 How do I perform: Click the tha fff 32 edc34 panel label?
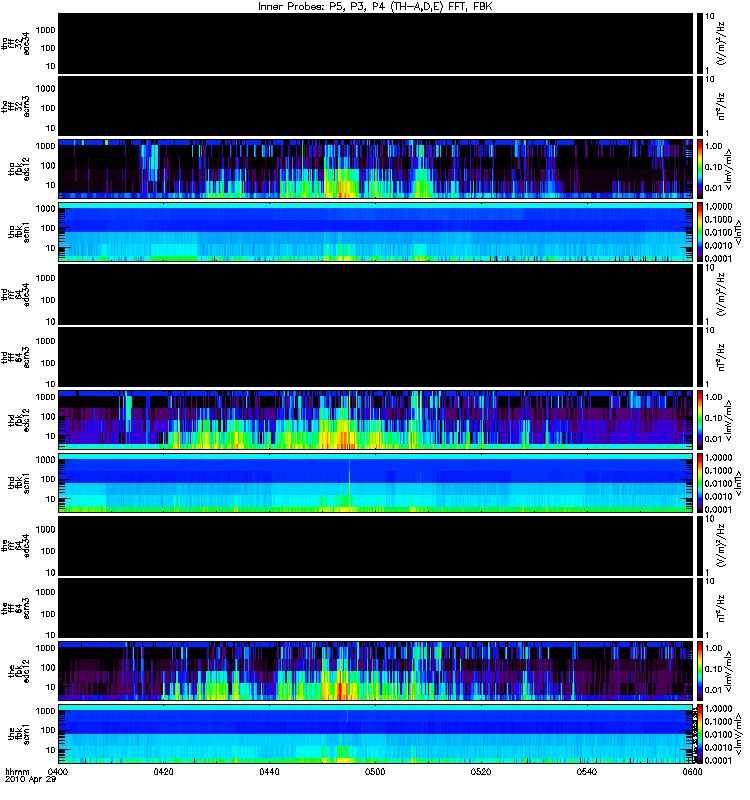pyautogui.click(x=16, y=44)
